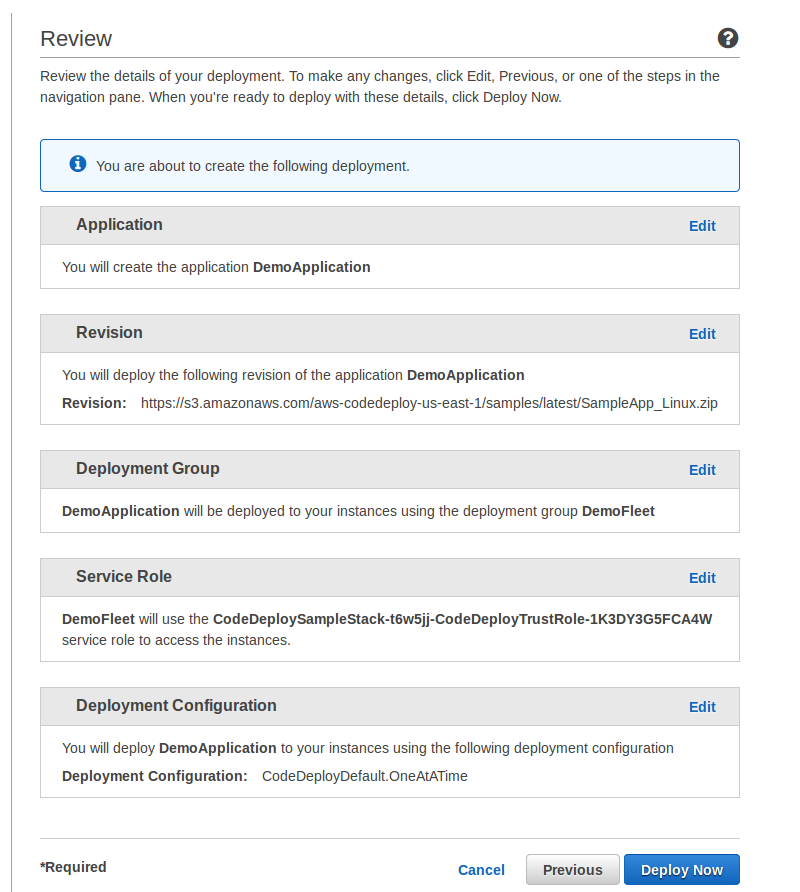Go back with the Previous button
This screenshot has height=892, width=800.
tap(572, 870)
